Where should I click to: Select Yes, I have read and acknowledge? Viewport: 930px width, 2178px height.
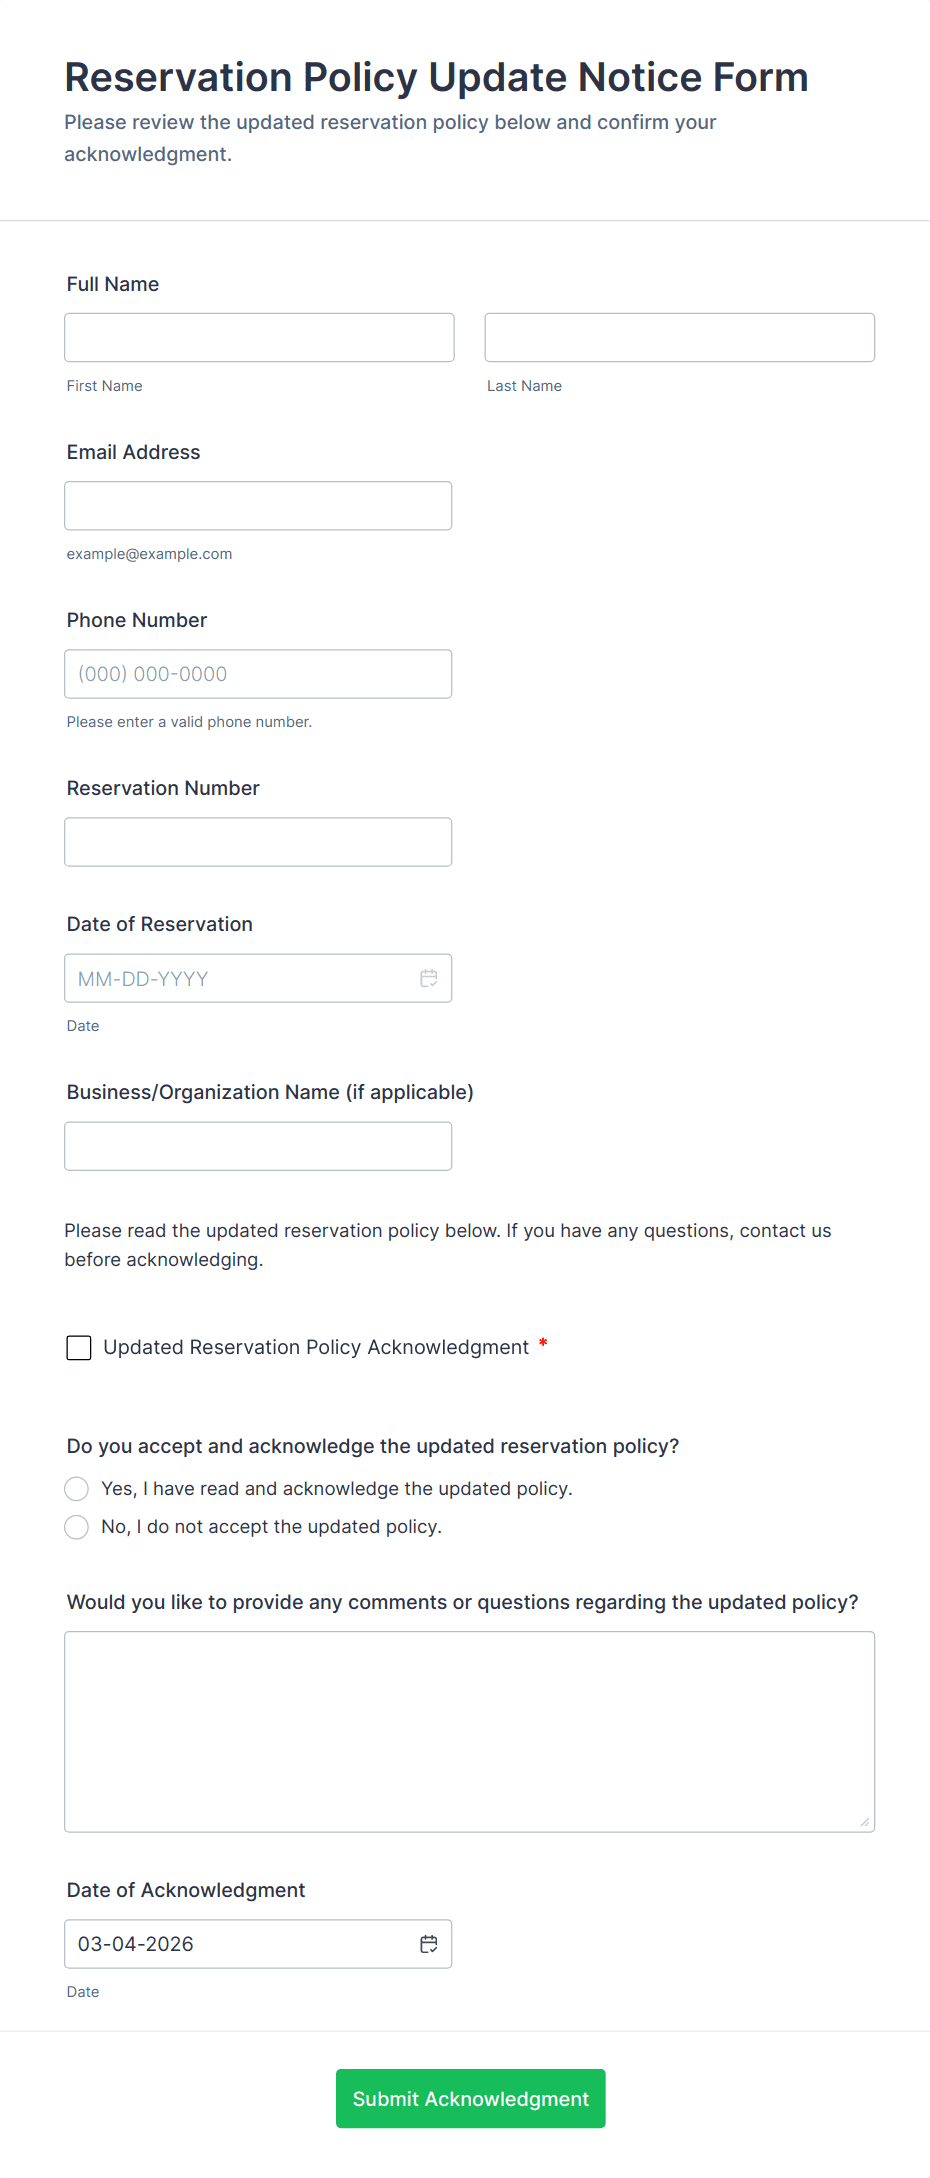(x=77, y=1489)
